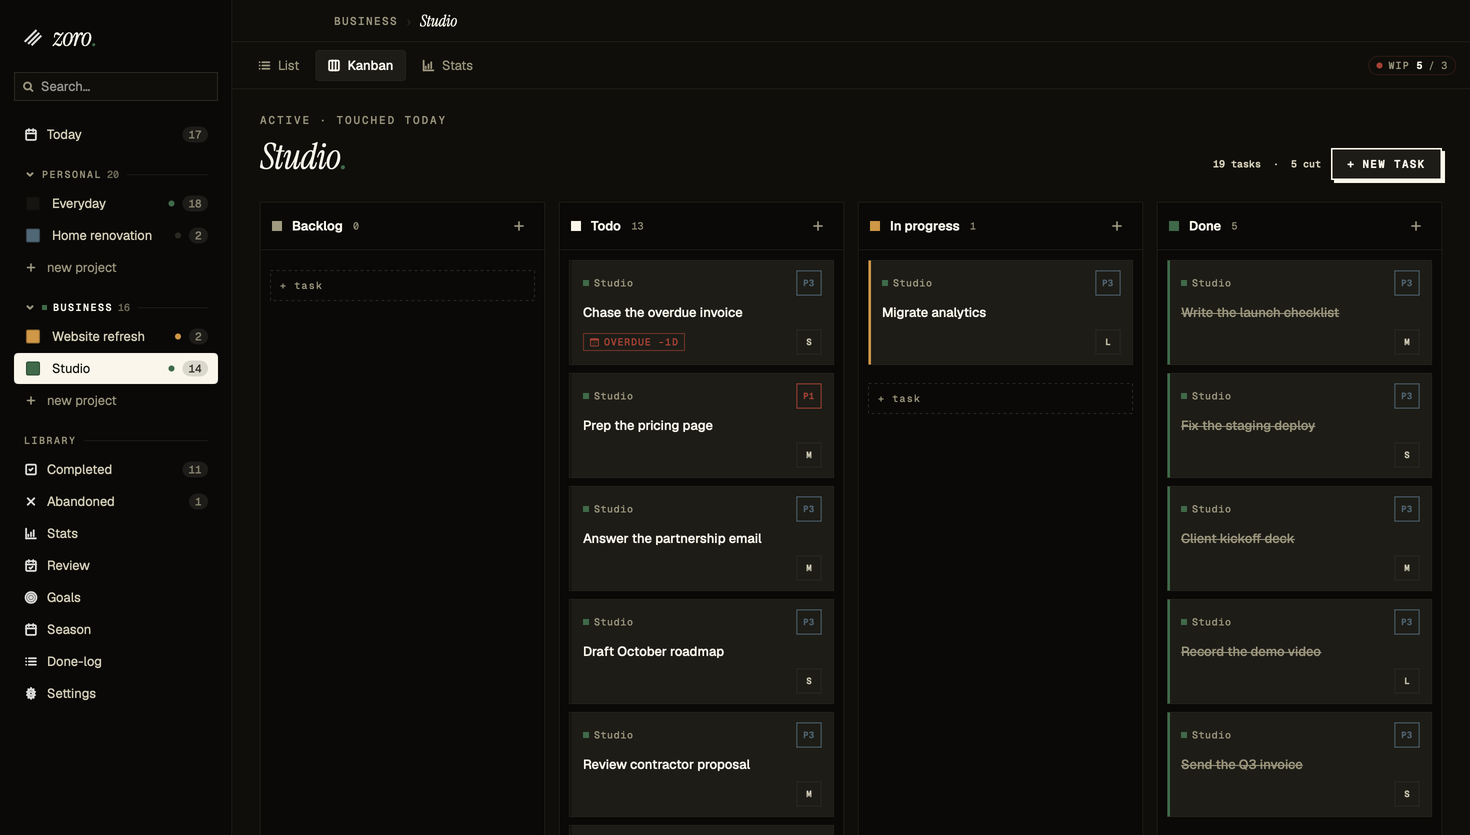Click the Website refresh orange color swatch
Screen dimensions: 1470x835
(33, 337)
